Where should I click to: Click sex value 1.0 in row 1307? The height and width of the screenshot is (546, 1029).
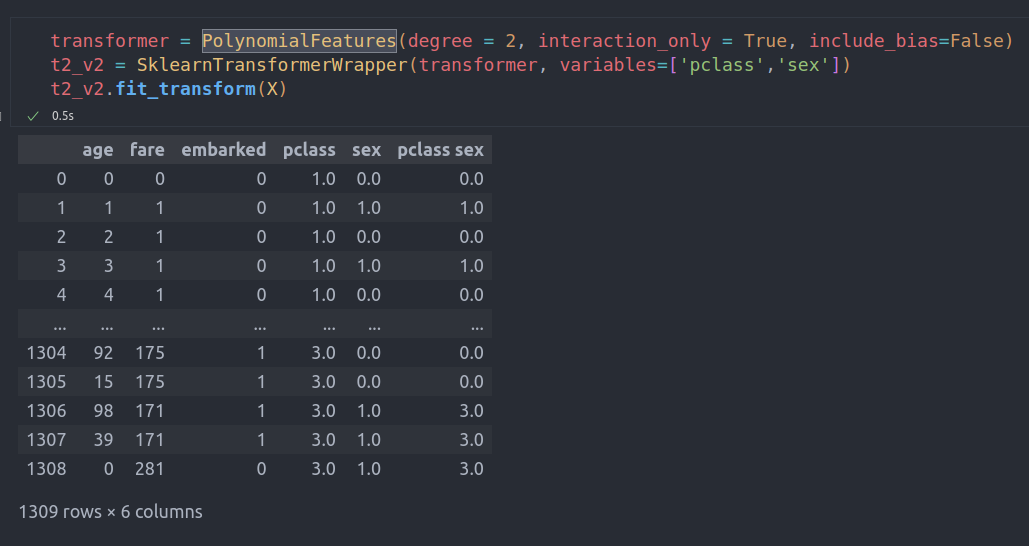[368, 440]
